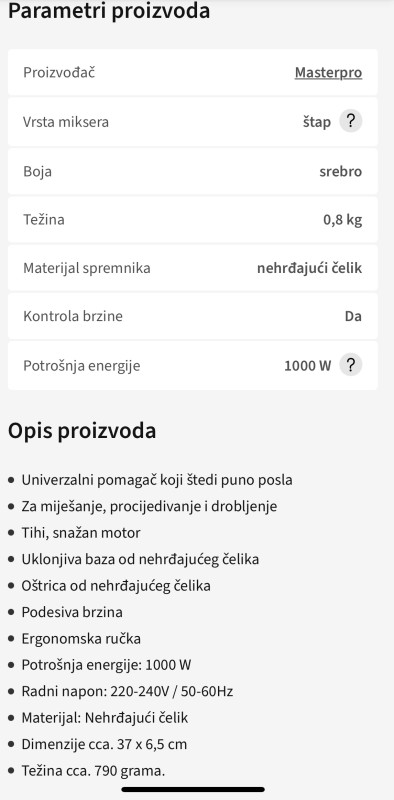Image resolution: width=394 pixels, height=800 pixels.
Task: Tap the Opis proizvoda heading
Action: (82, 431)
